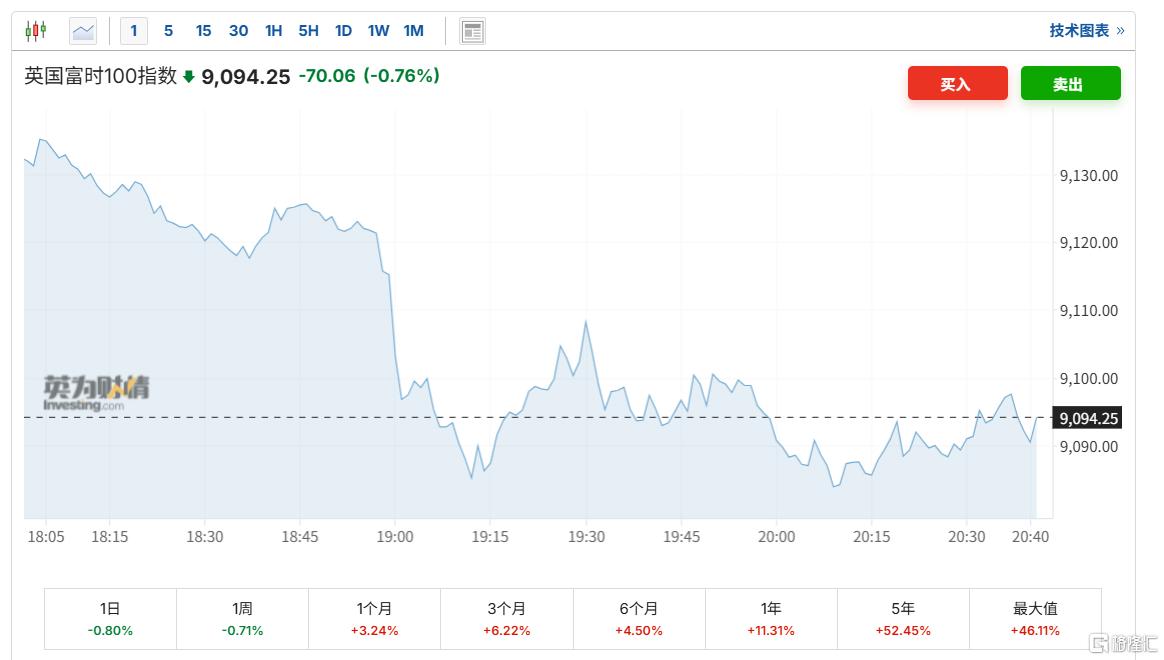Open the 技术图表 link

click(1087, 30)
